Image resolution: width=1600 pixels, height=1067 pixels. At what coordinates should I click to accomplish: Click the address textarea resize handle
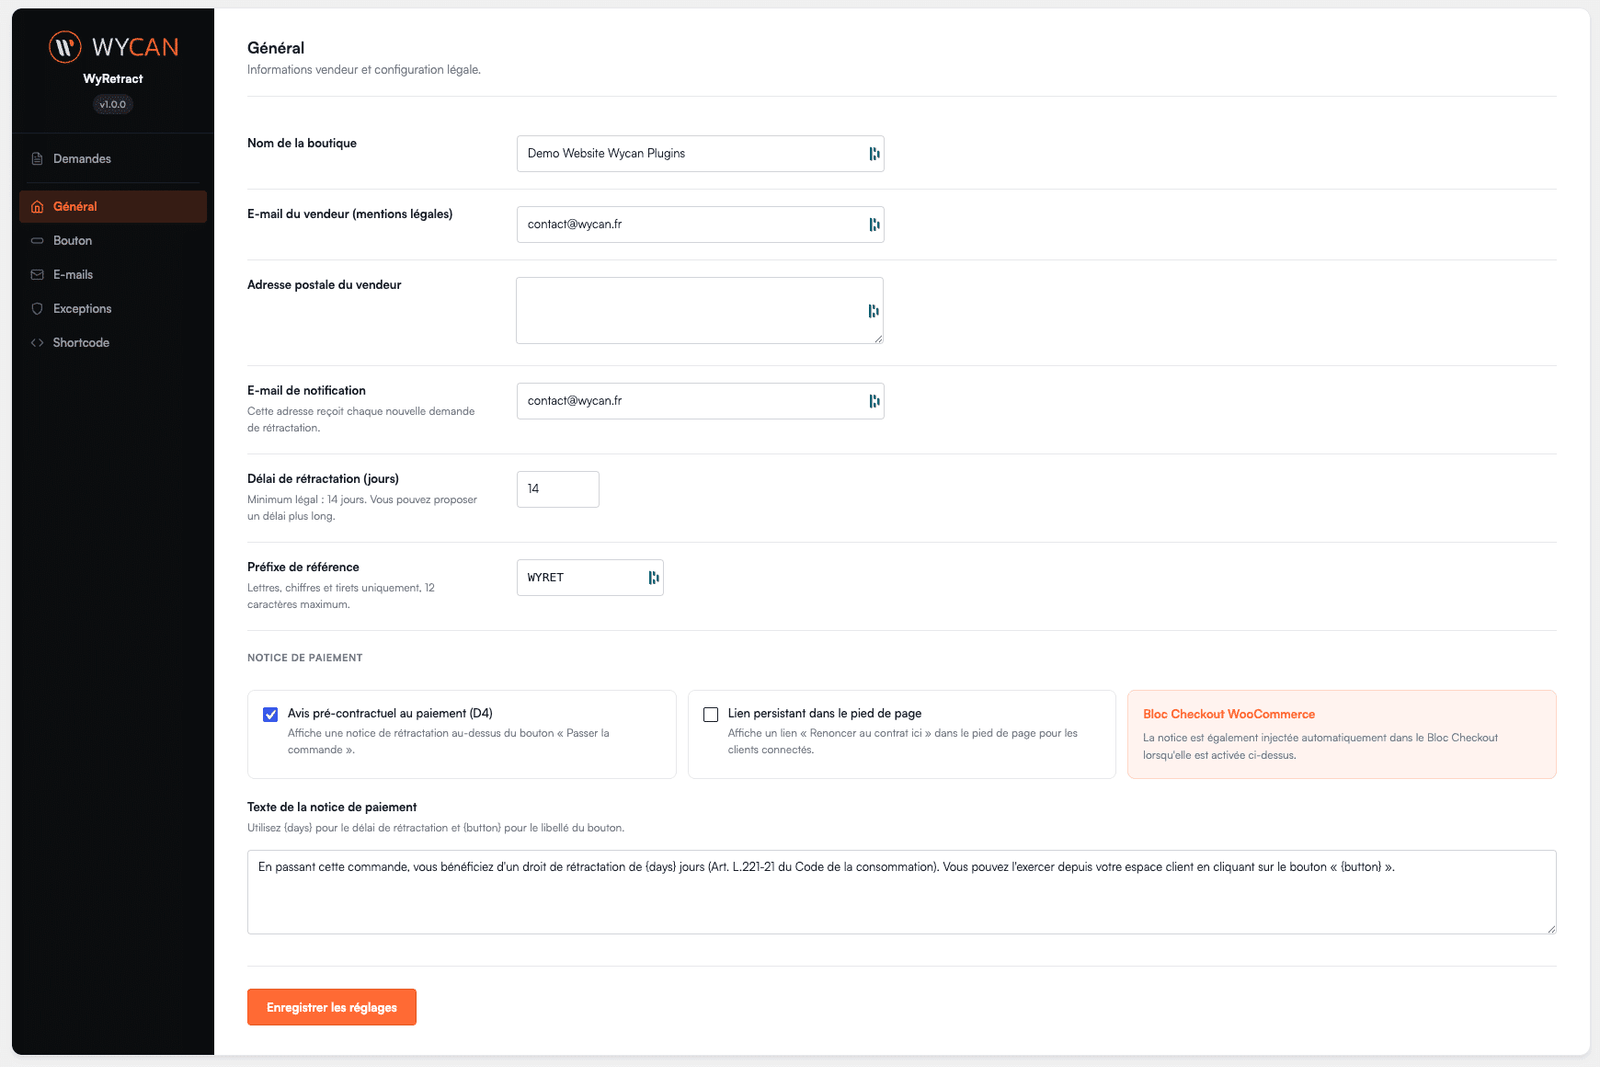[x=878, y=338]
